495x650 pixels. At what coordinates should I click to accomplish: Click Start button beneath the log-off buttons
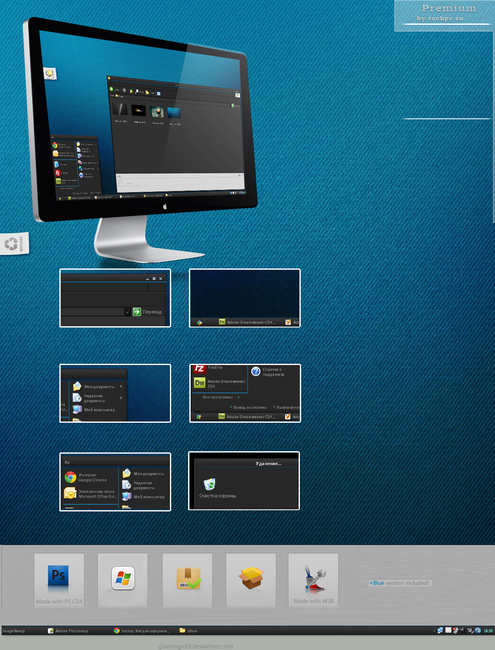(199, 417)
